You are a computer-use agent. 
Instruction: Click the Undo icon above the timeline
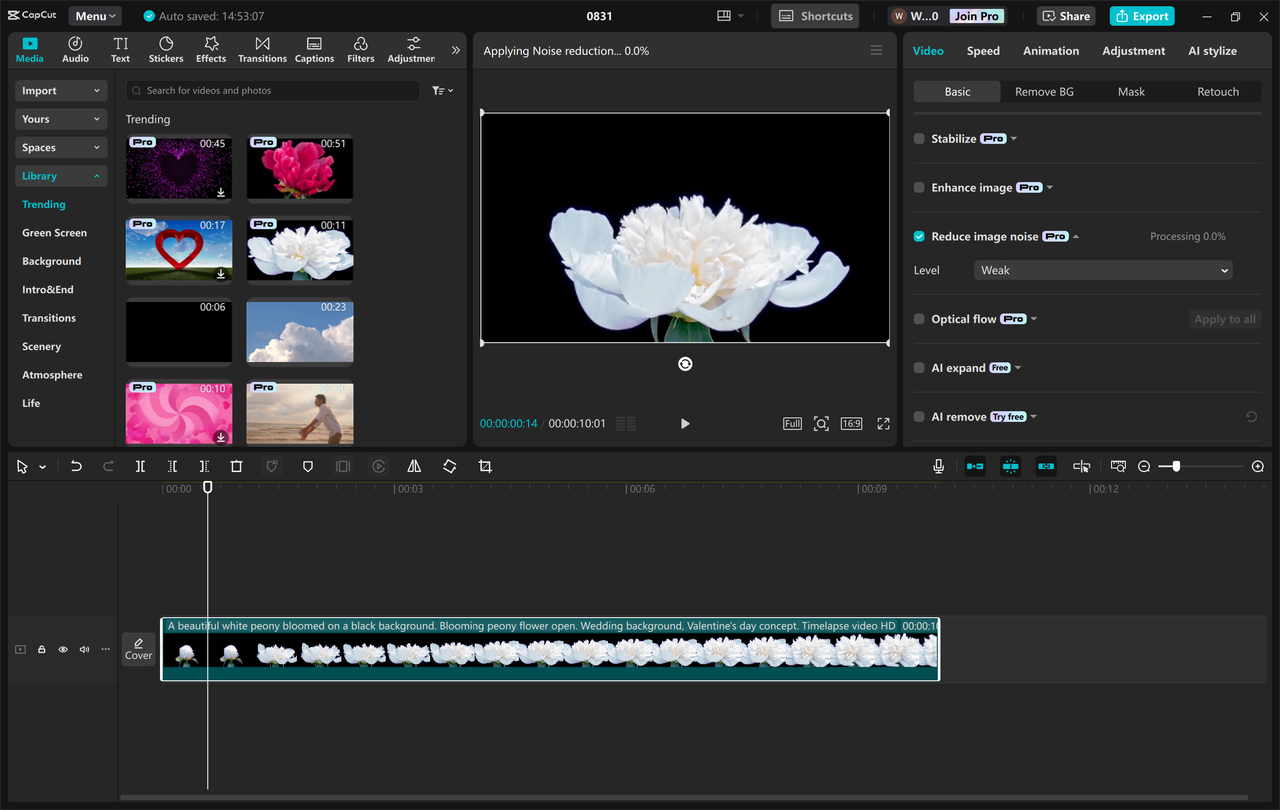[76, 466]
